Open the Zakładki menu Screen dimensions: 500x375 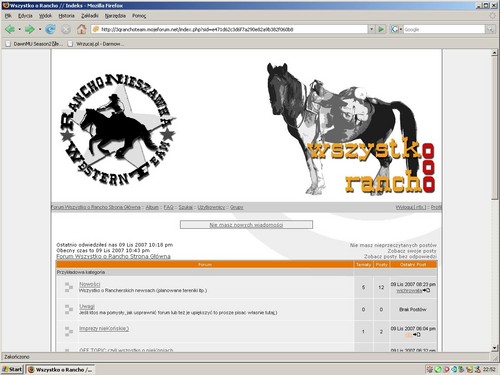90,16
